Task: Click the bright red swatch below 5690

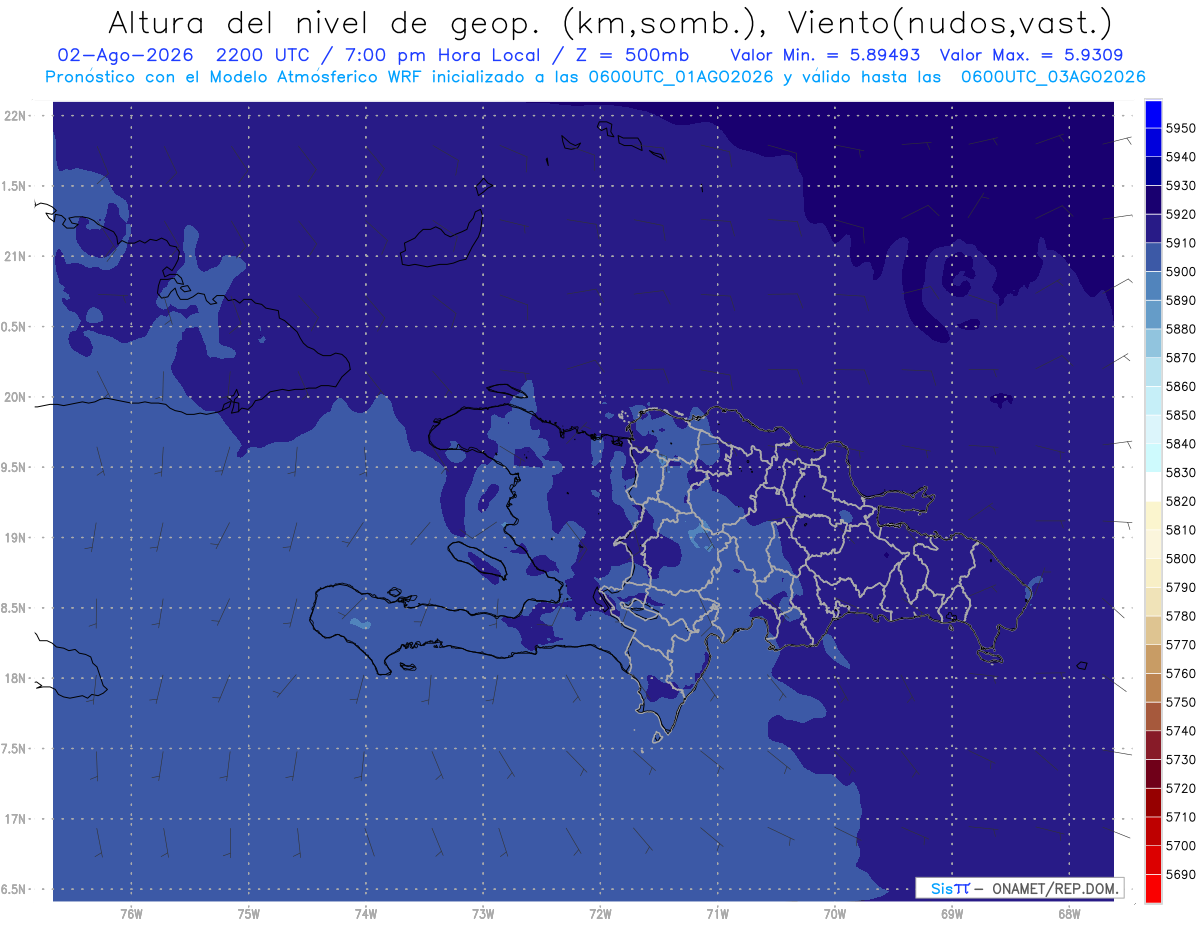Action: click(1152, 887)
